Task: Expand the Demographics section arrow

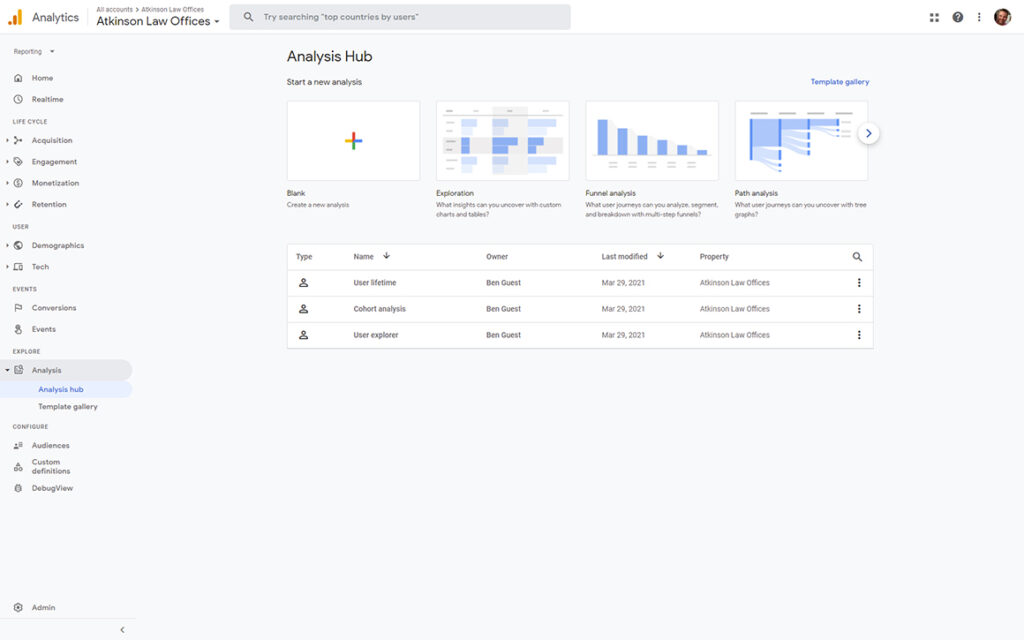Action: [x=7, y=246]
